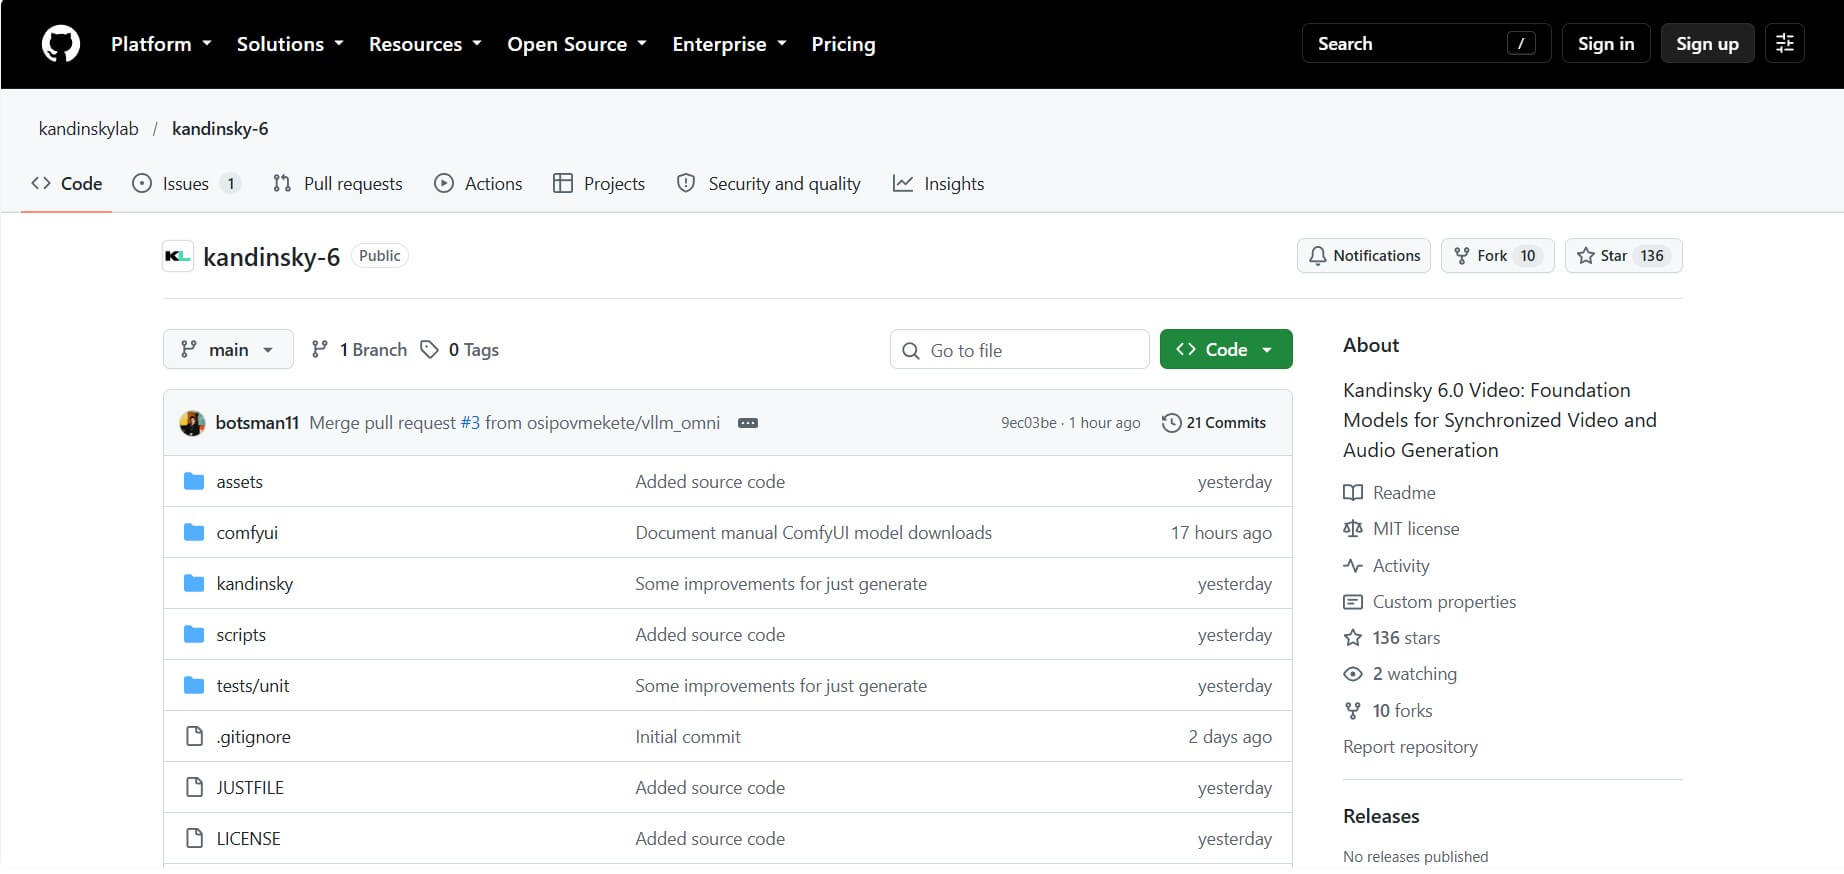
Task: Click the star icon next to 136 stars
Action: [1353, 638]
